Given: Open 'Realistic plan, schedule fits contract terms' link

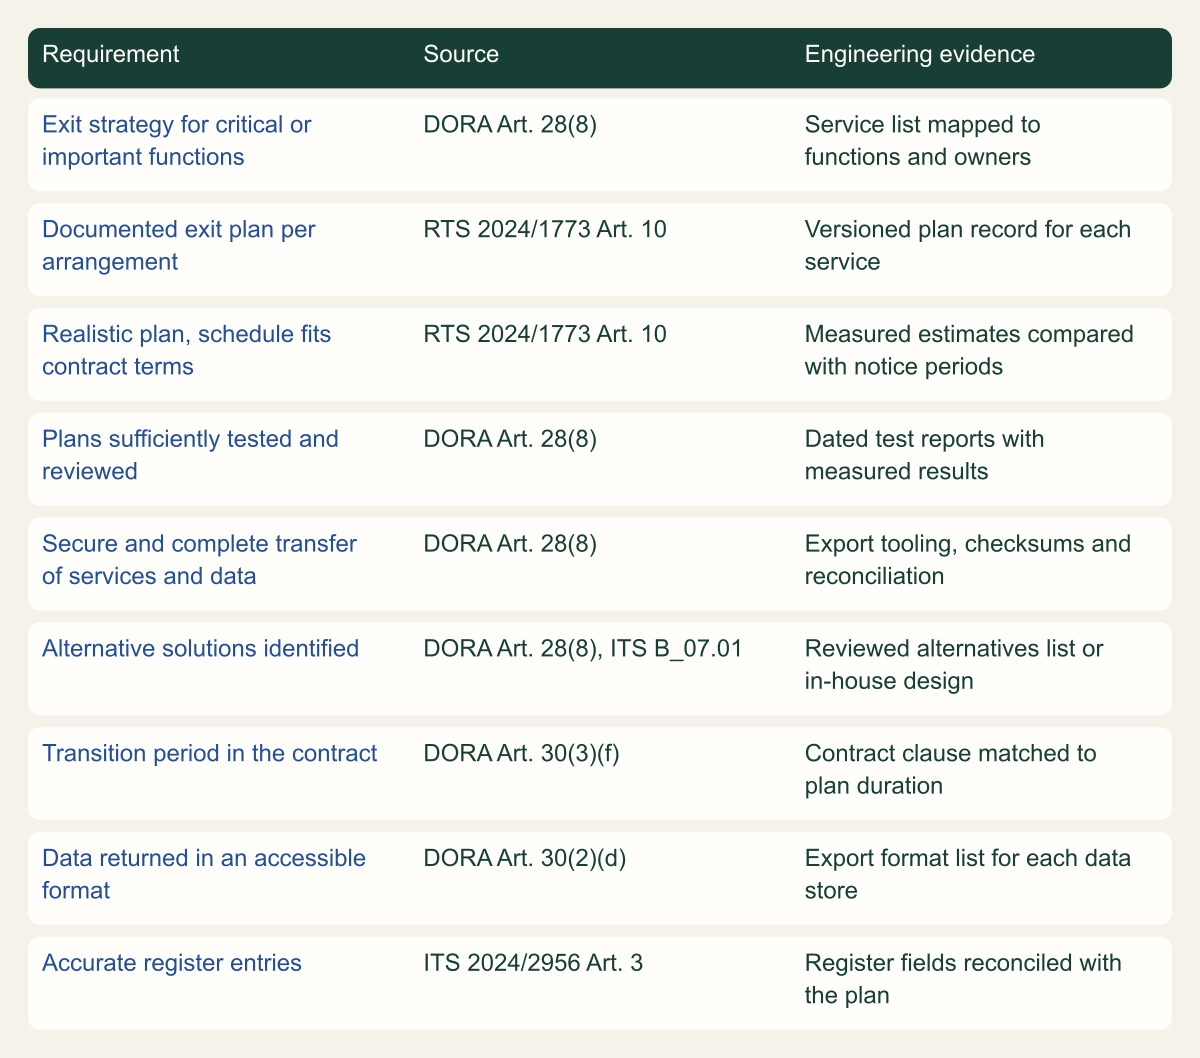Looking at the screenshot, I should [186, 351].
